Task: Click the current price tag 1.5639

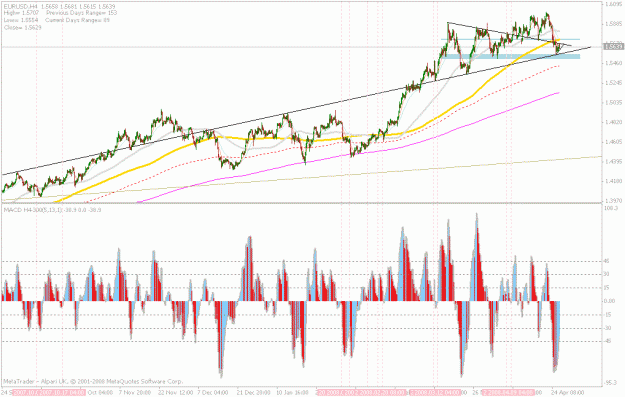Action: (612, 47)
